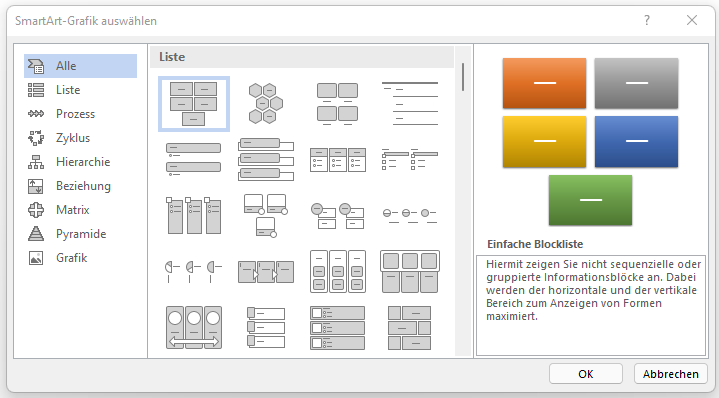
Task: Open the Liste category
Action: click(x=80, y=90)
